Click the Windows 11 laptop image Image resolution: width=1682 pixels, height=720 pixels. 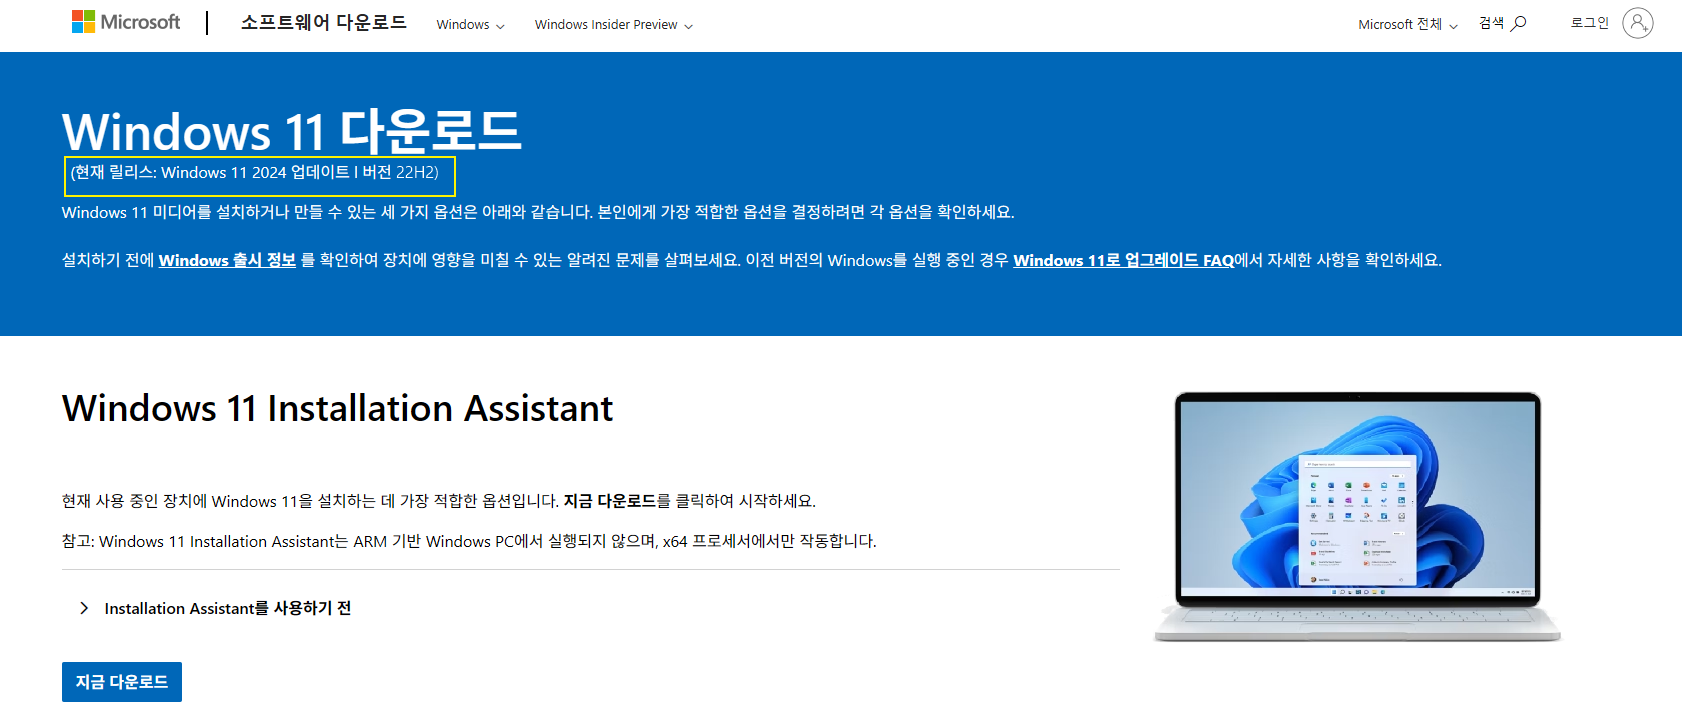pyautogui.click(x=1358, y=516)
